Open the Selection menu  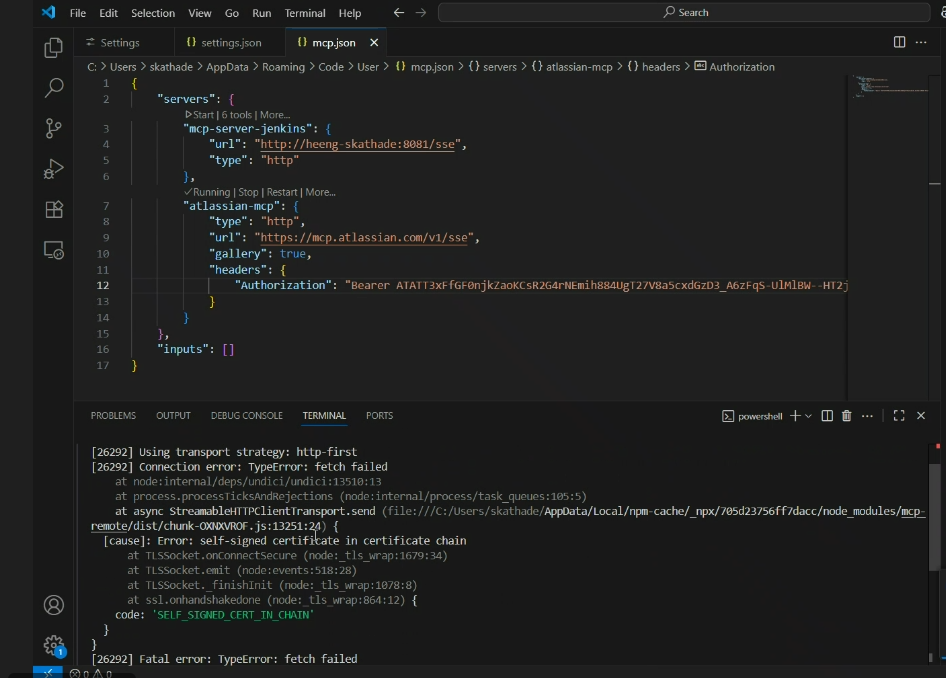pos(153,13)
